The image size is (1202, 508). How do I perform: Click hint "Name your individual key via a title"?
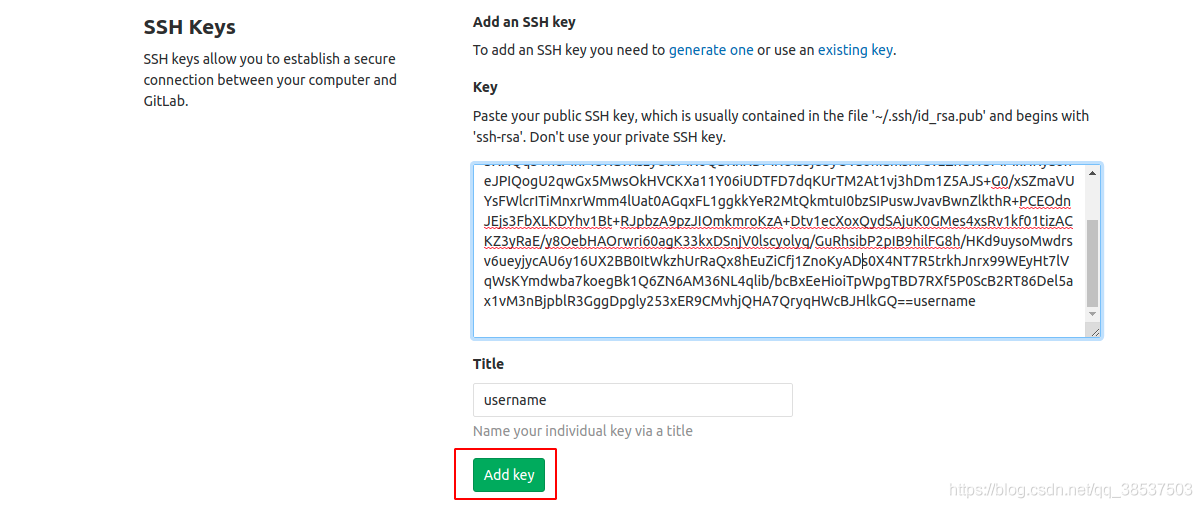582,431
